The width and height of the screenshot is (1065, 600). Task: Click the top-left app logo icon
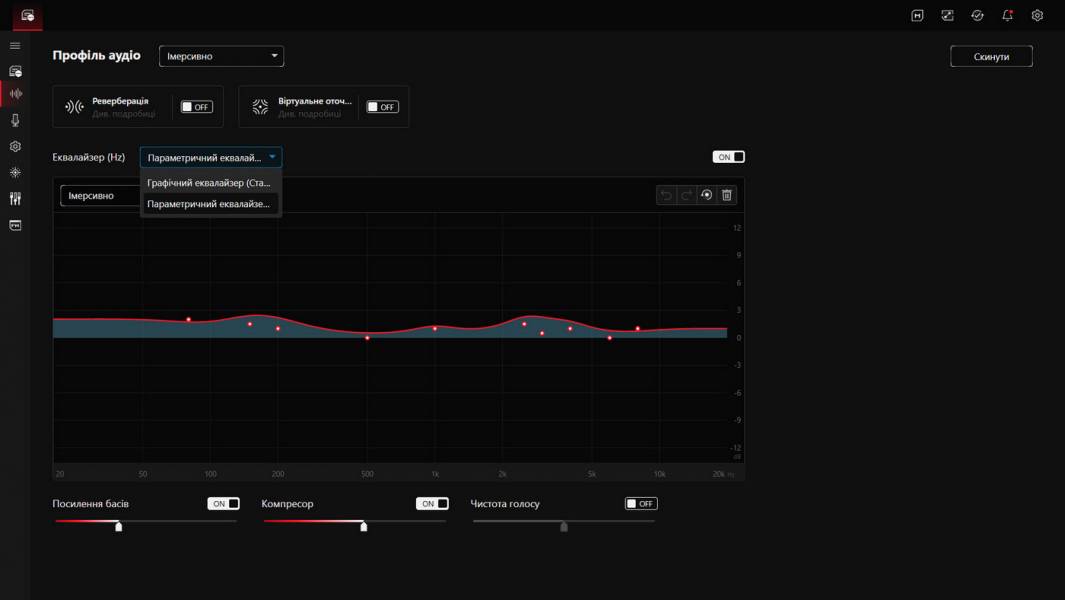point(28,16)
